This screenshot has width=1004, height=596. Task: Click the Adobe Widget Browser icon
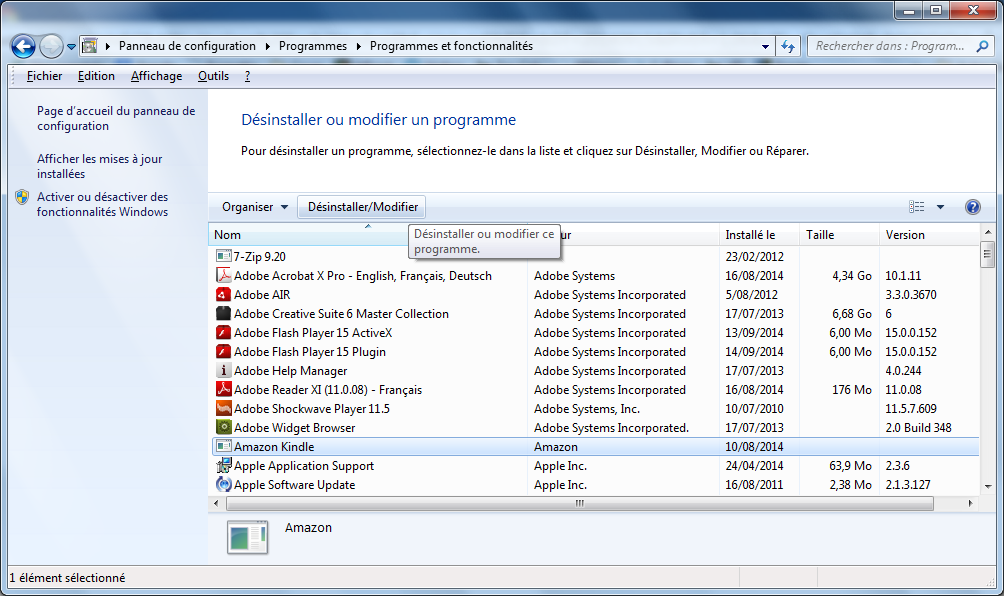click(x=223, y=427)
